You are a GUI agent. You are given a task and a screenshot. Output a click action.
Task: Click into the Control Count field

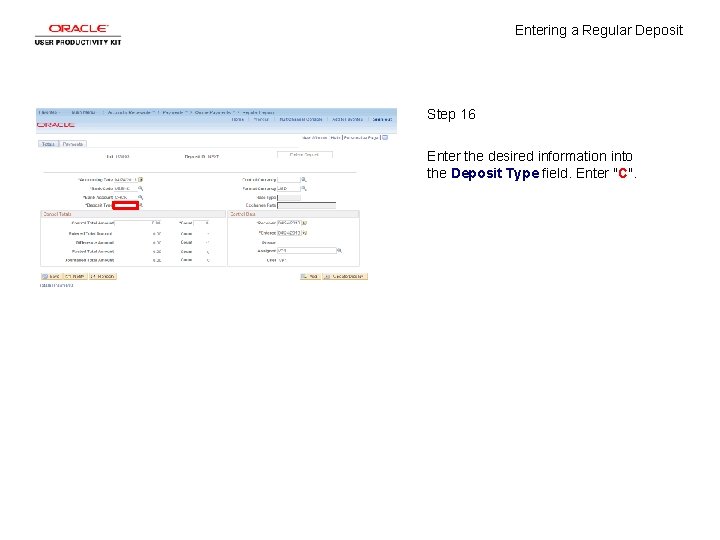201,223
